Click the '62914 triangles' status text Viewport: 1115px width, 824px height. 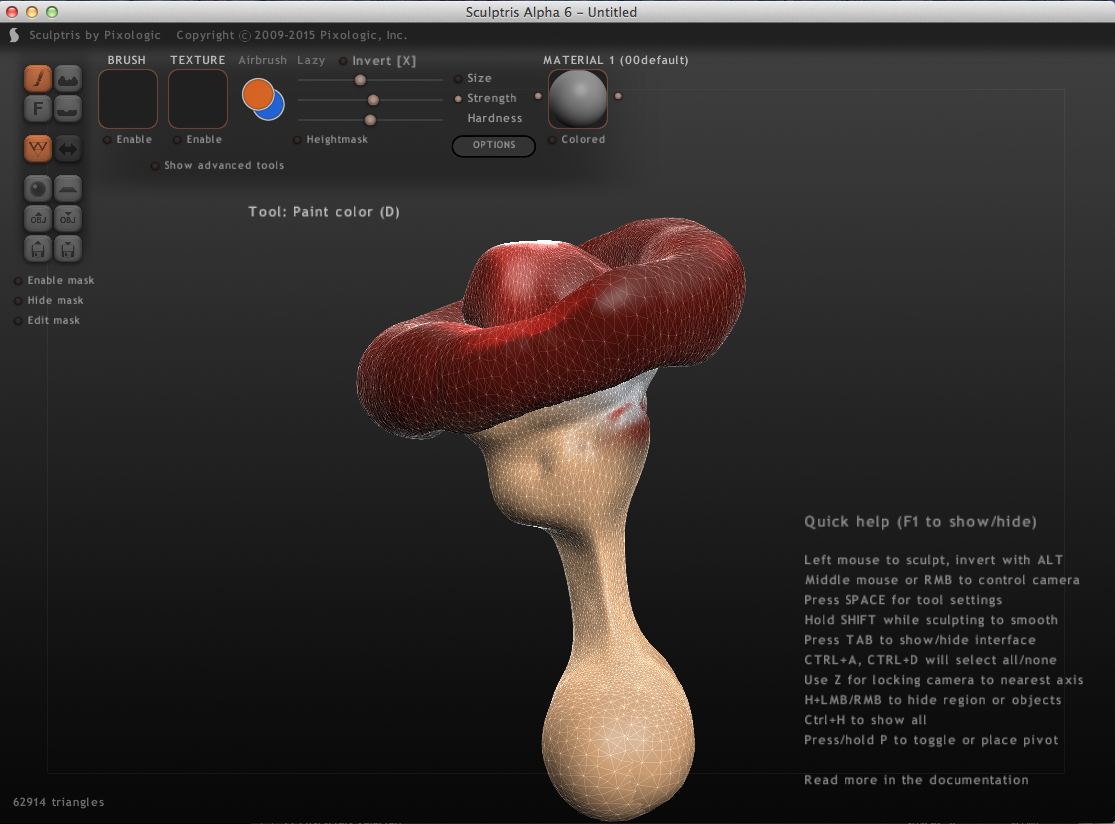[58, 802]
